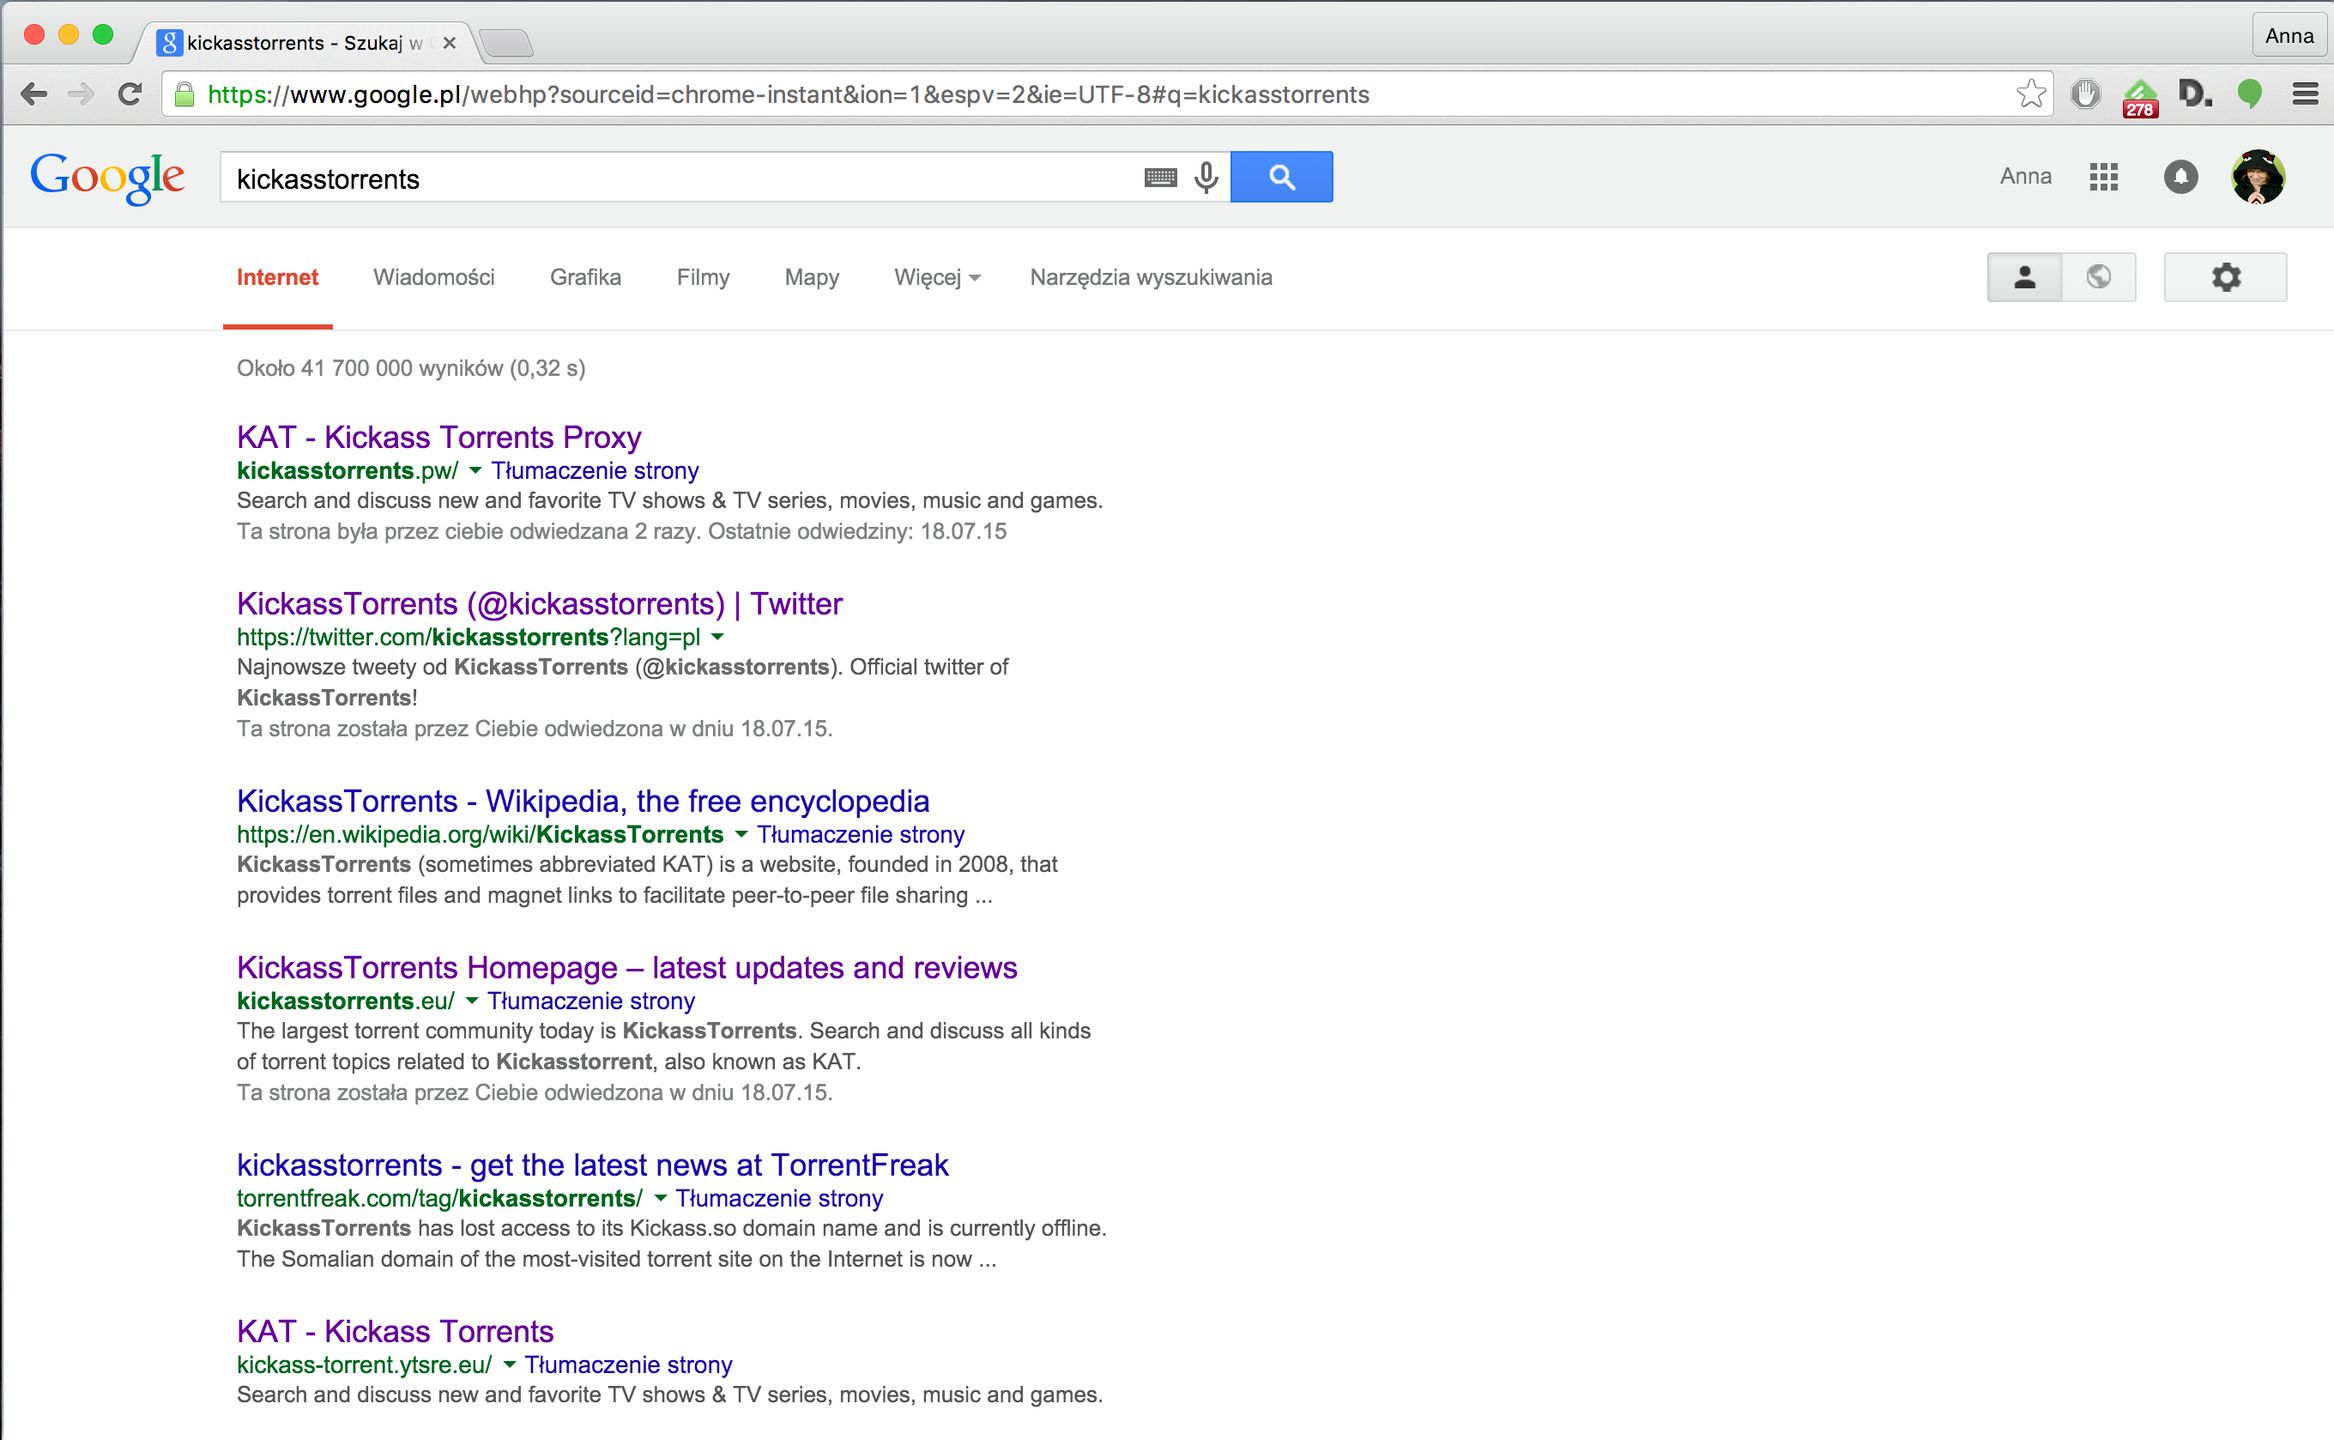Expand the Więcej dropdown
The height and width of the screenshot is (1440, 2334).
click(x=936, y=277)
